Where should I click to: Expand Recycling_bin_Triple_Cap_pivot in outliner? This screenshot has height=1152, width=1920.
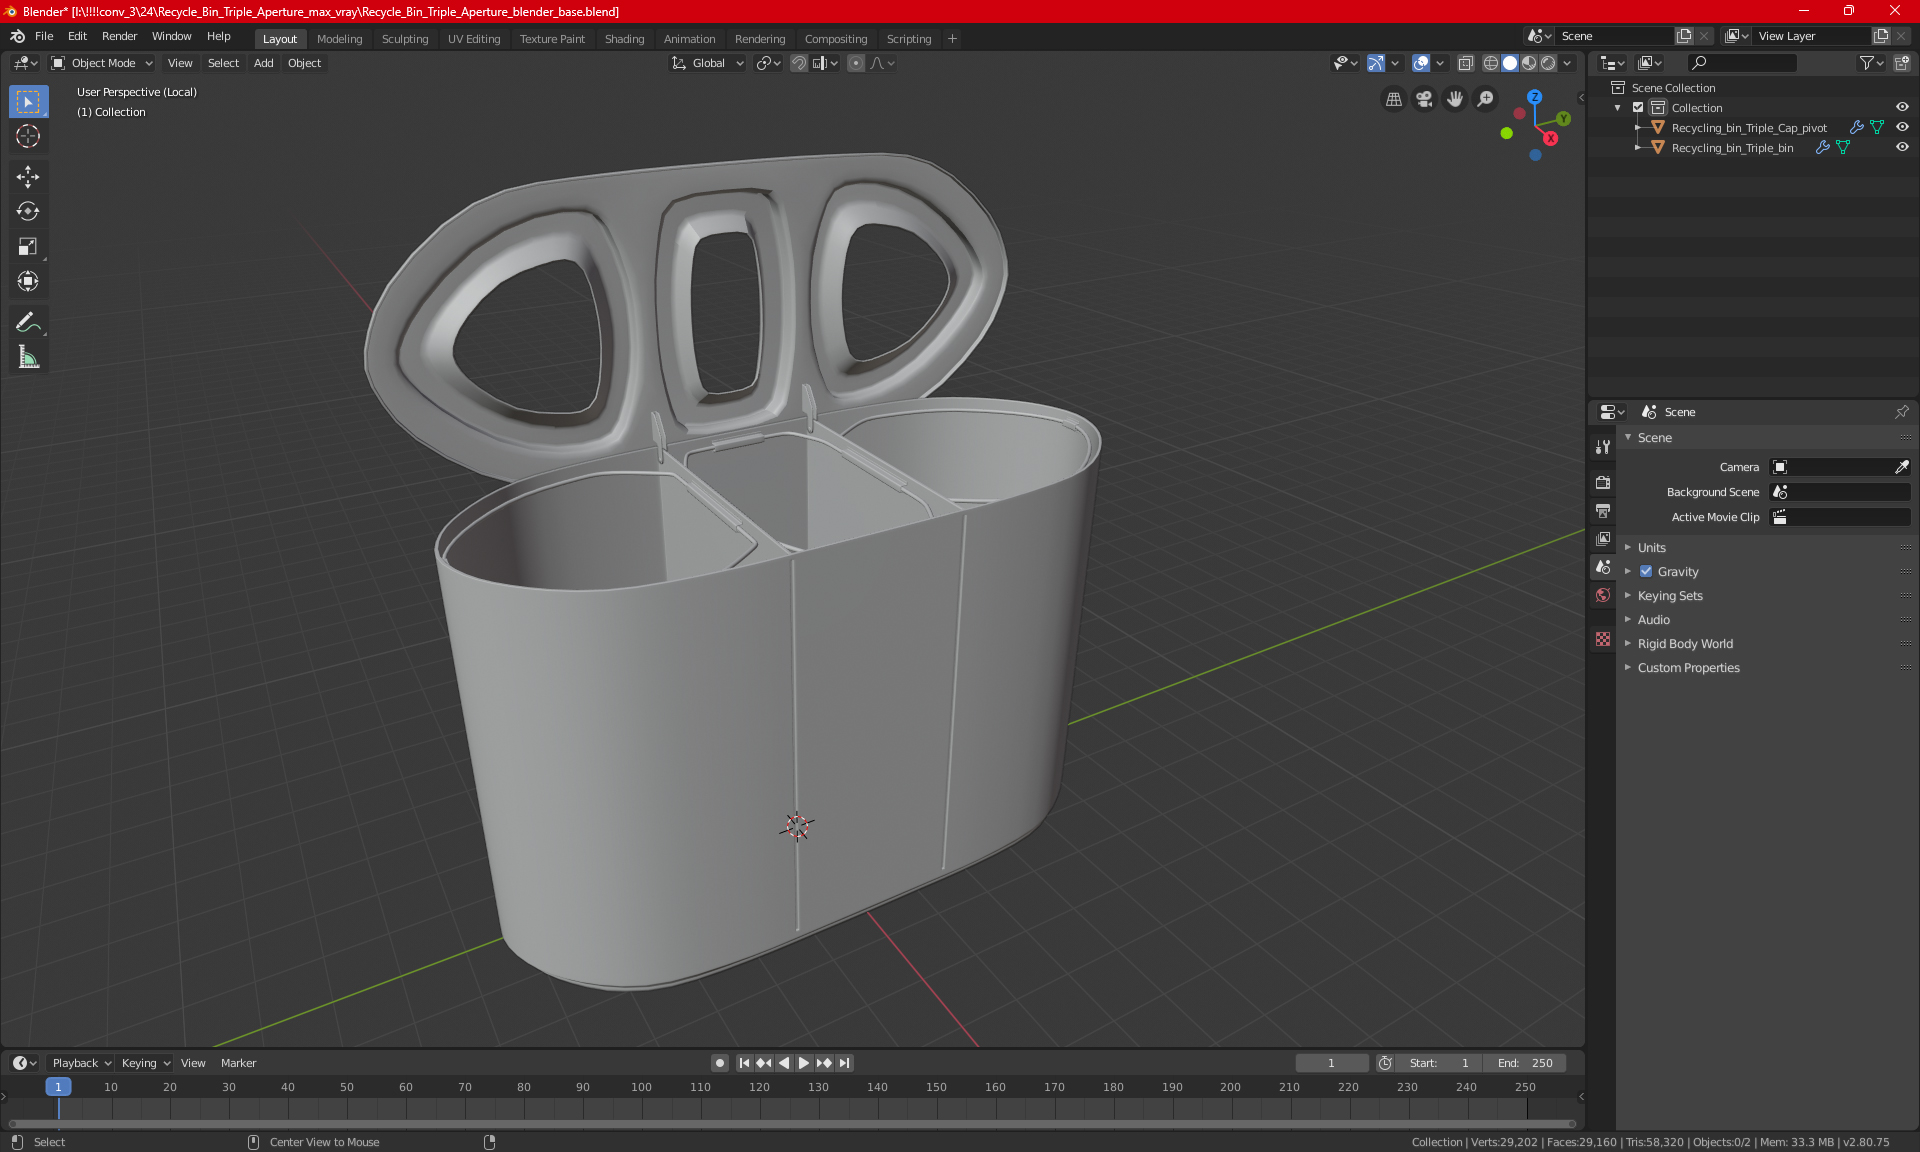click(x=1638, y=128)
